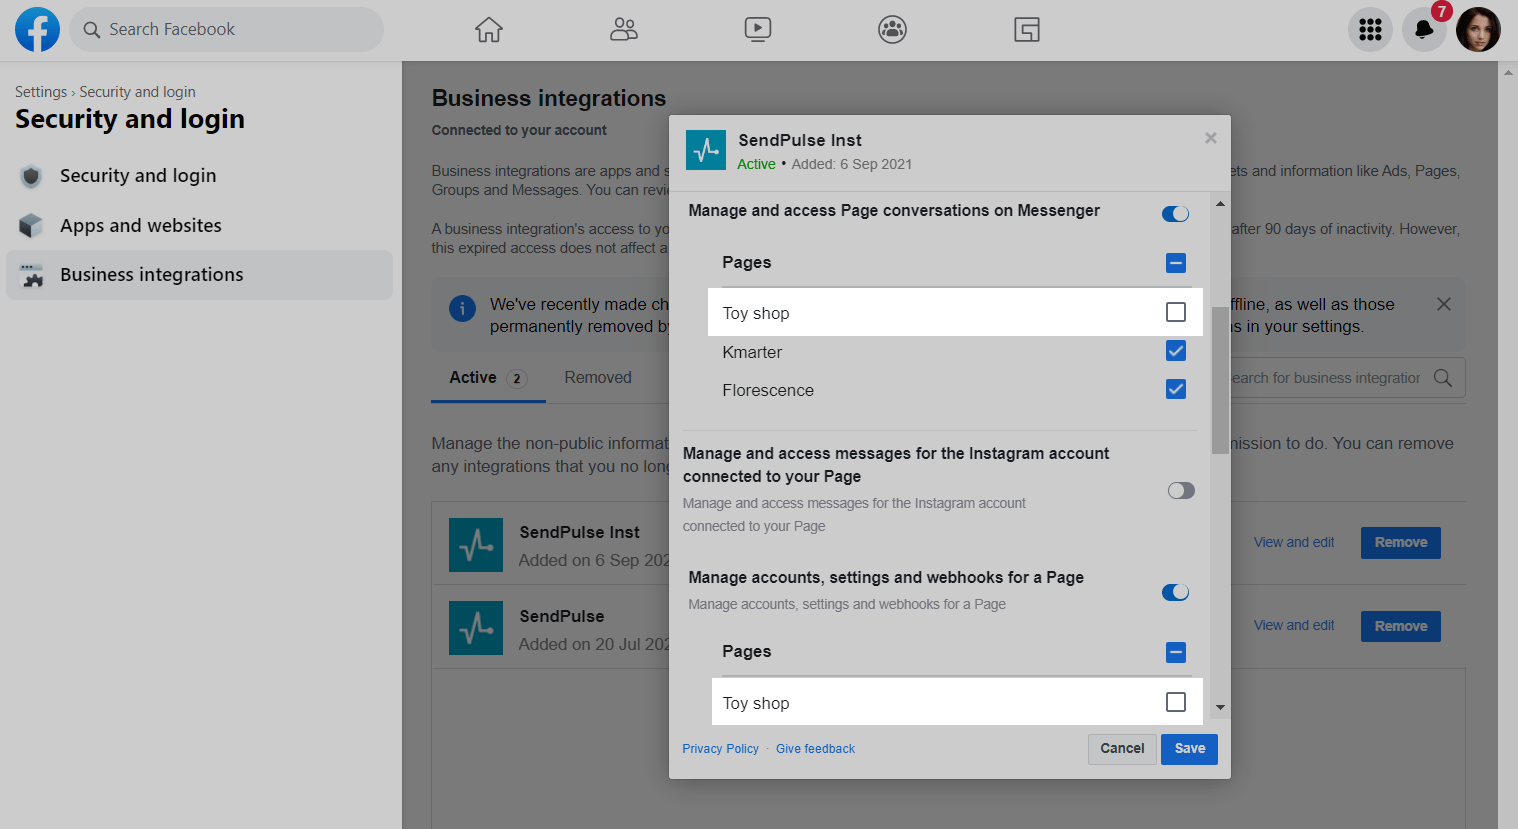Image resolution: width=1518 pixels, height=829 pixels.
Task: Click the SendPulse Inst logo in the dialog header
Action: tap(706, 150)
